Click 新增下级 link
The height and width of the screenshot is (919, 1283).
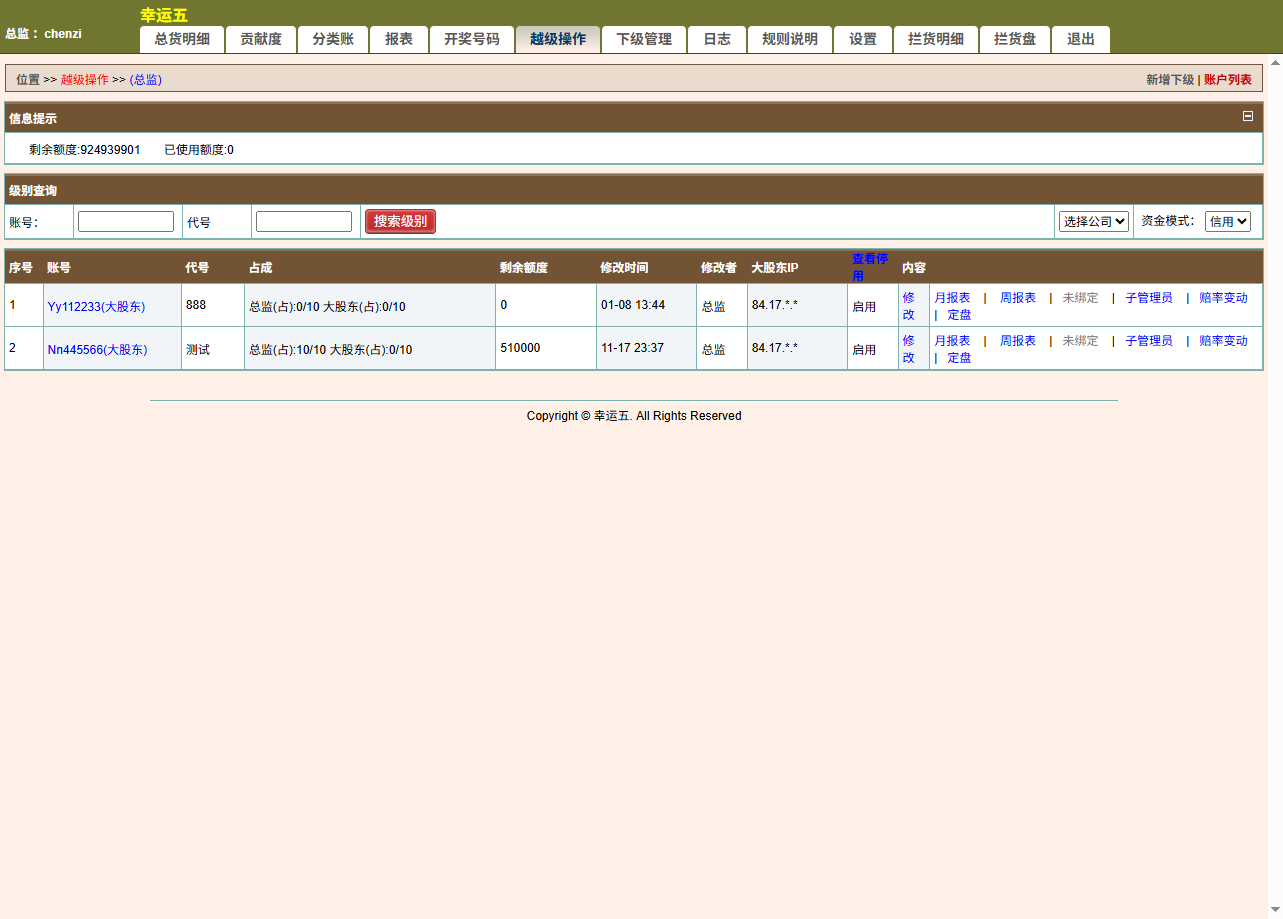(1169, 79)
